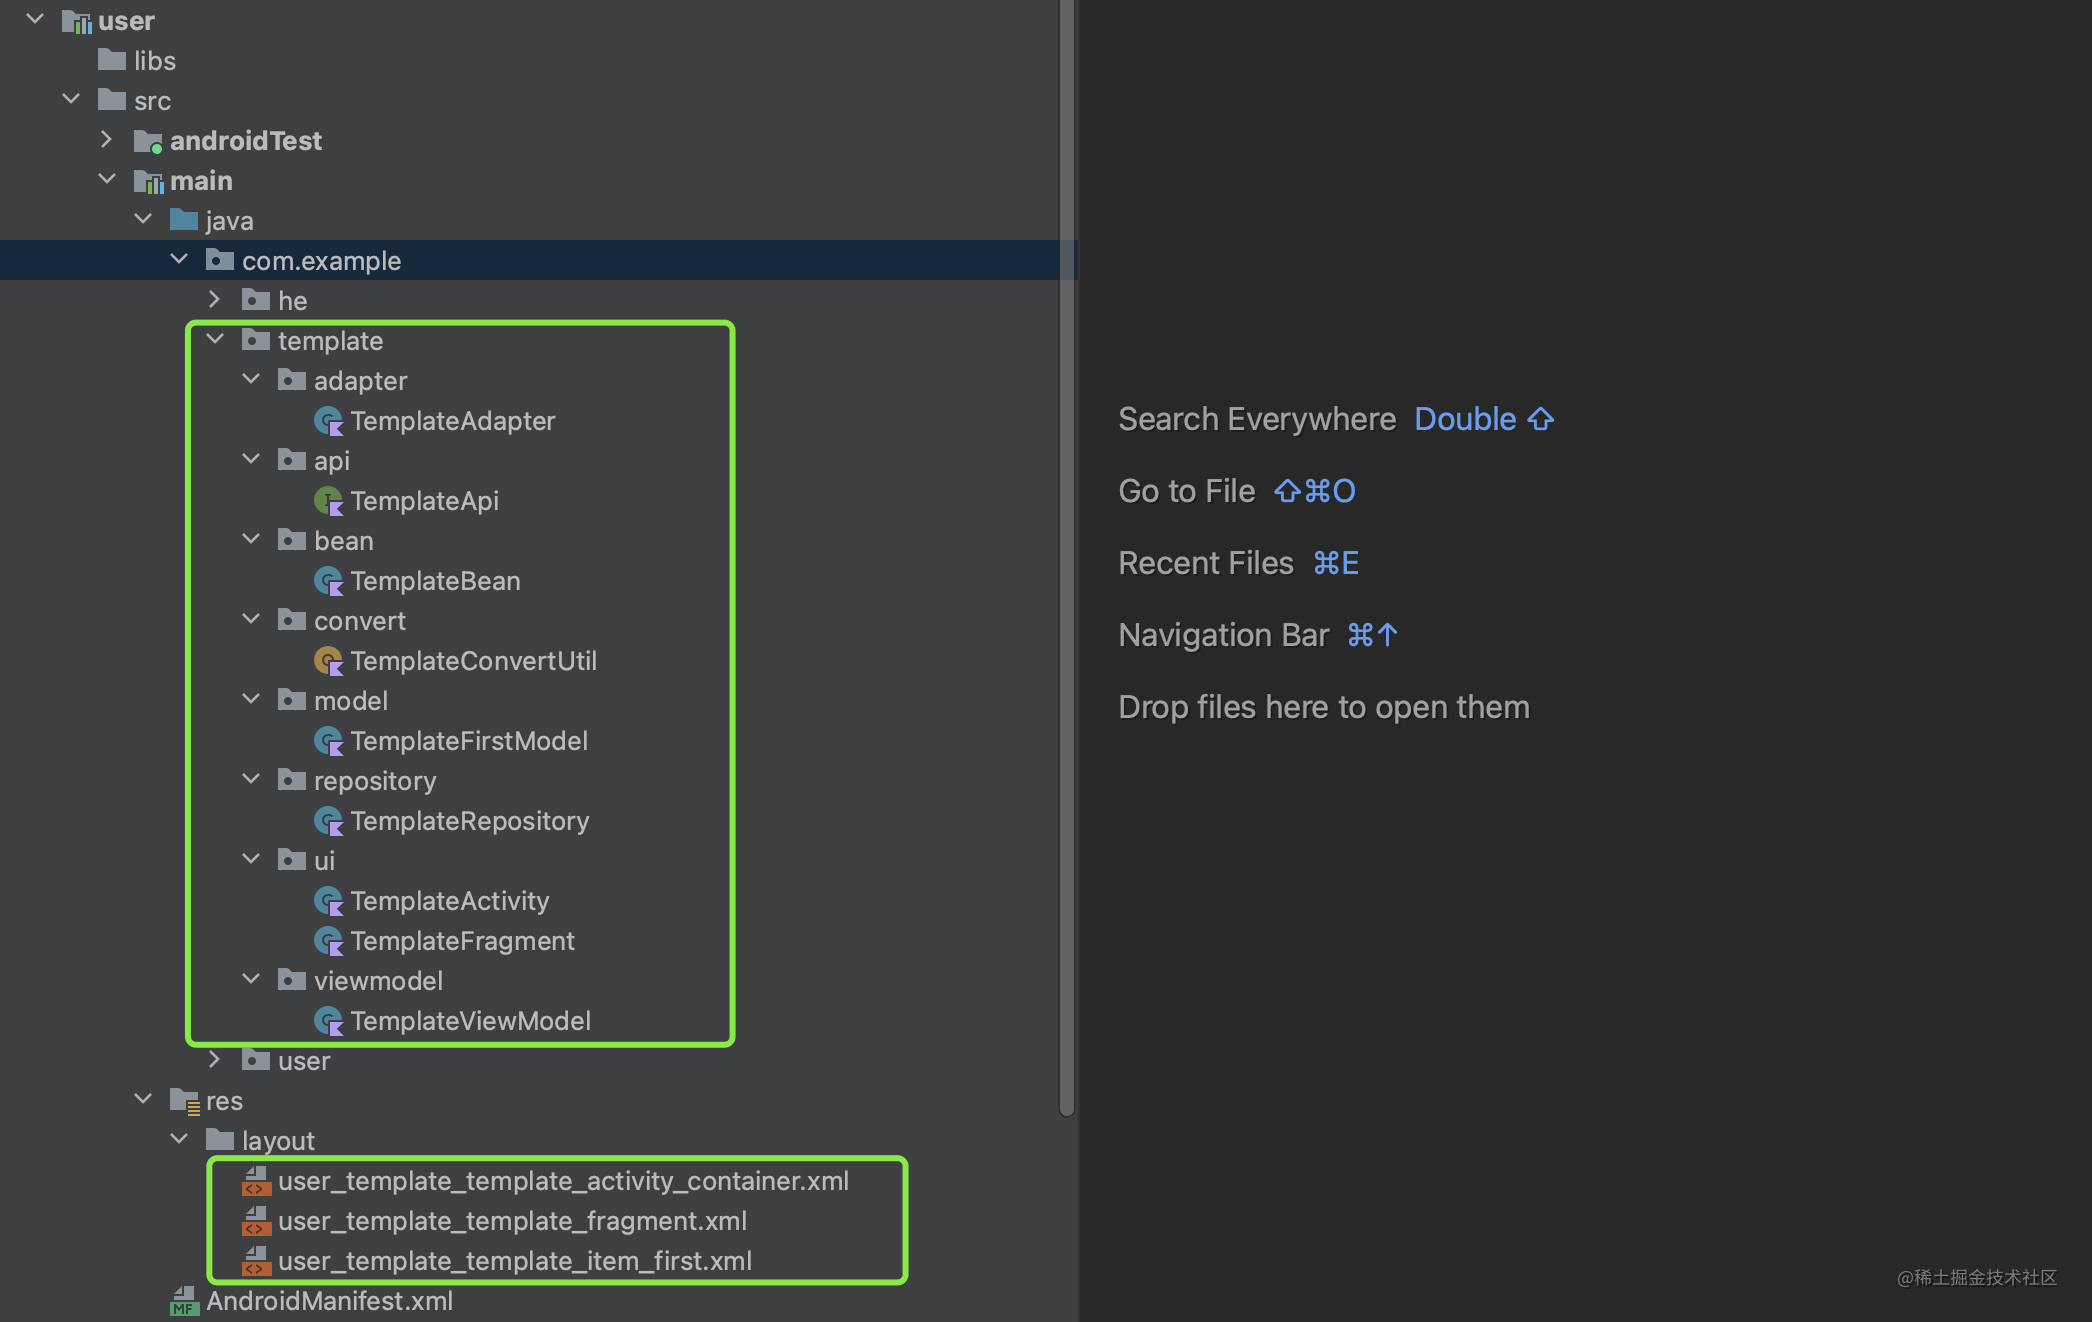The image size is (2092, 1322).
Task: Collapse the main source set chevron
Action: [x=107, y=180]
